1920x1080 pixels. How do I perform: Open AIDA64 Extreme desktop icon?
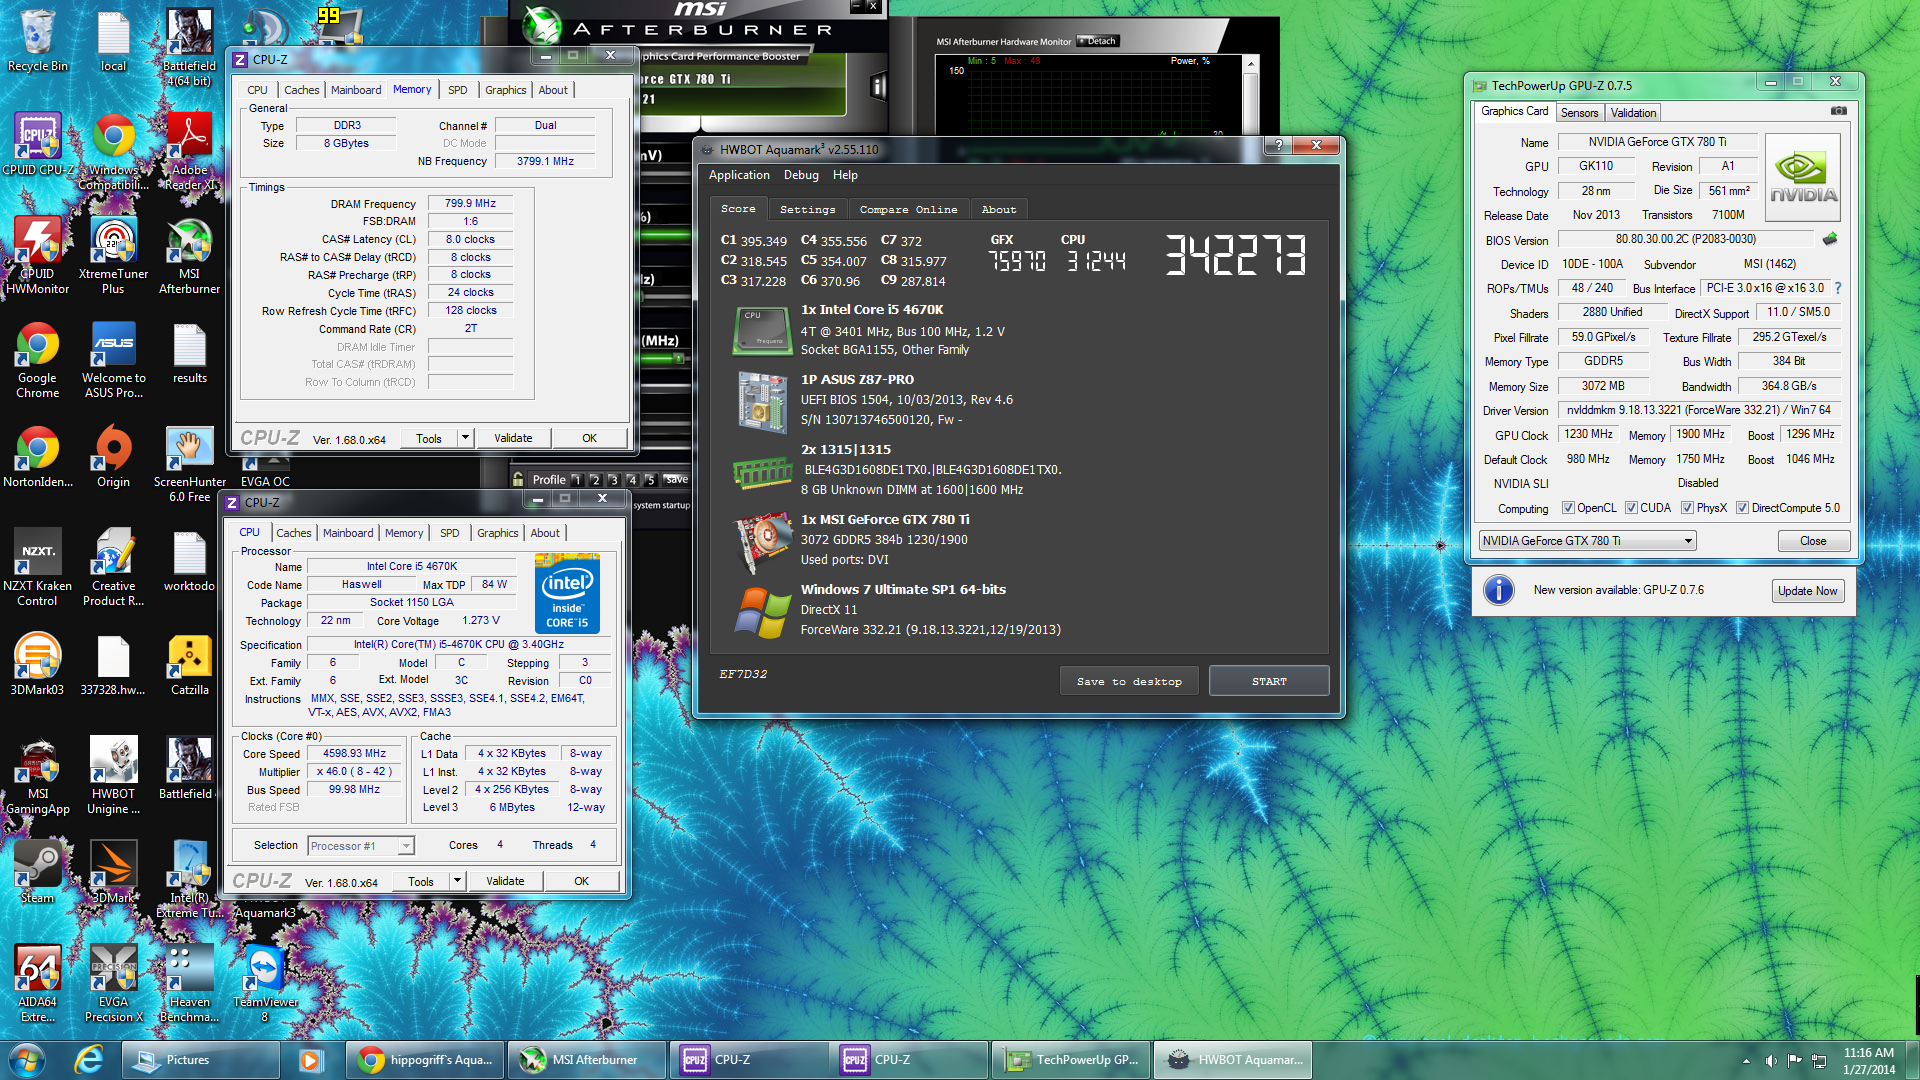(37, 984)
